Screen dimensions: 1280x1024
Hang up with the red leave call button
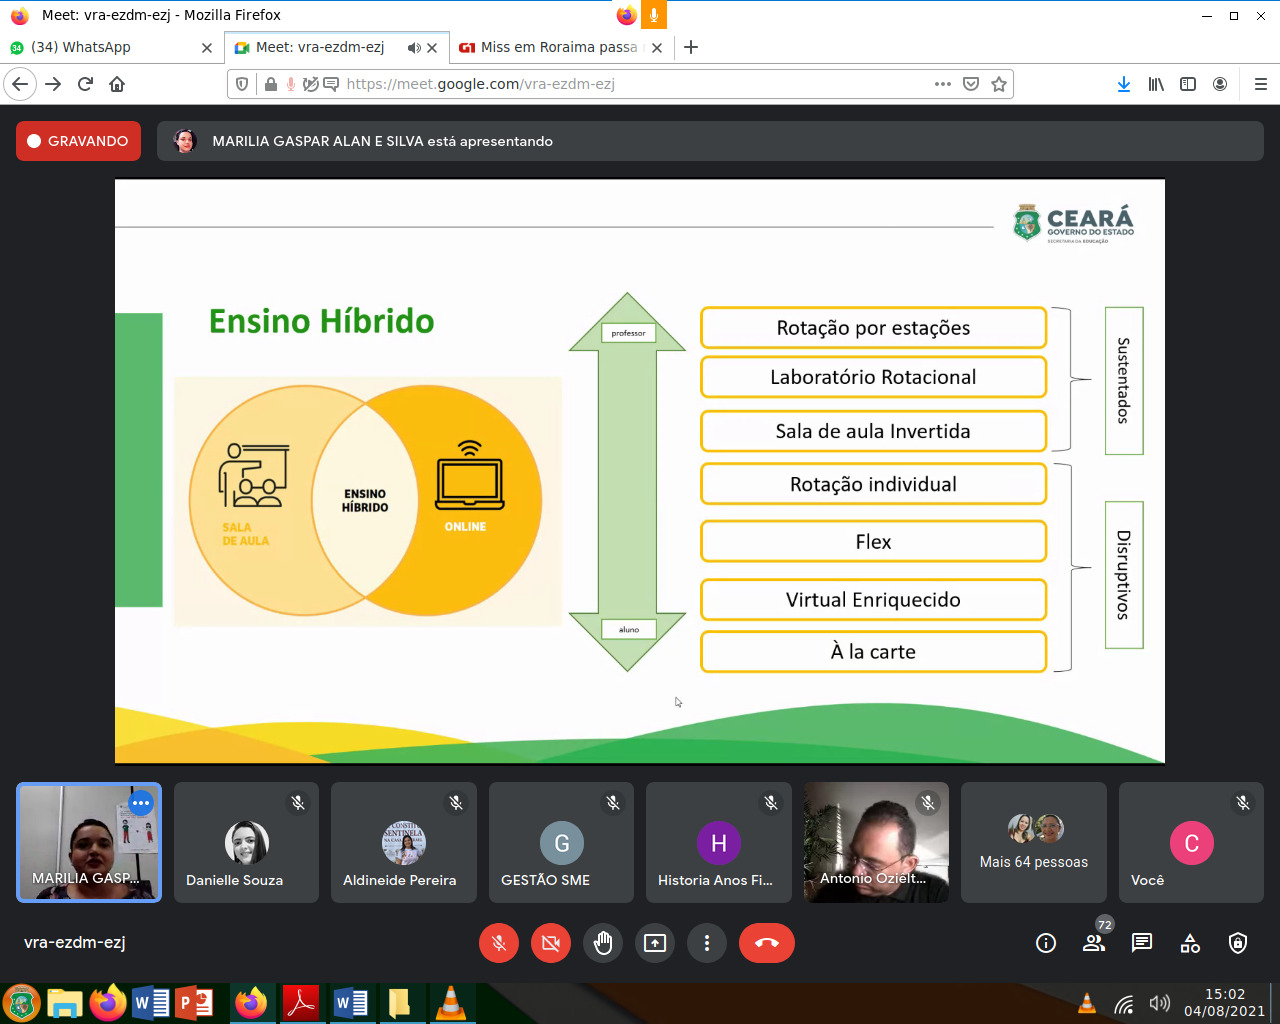tap(767, 943)
